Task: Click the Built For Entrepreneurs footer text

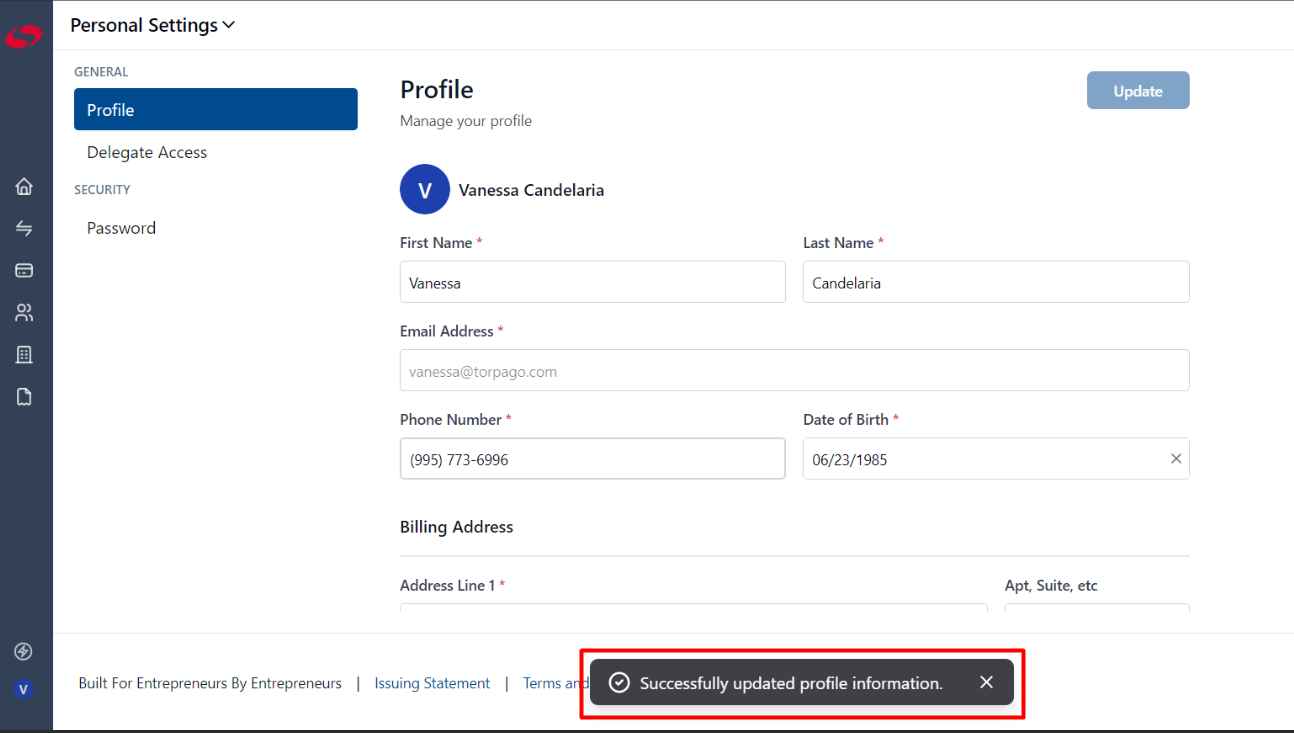Action: coord(210,683)
